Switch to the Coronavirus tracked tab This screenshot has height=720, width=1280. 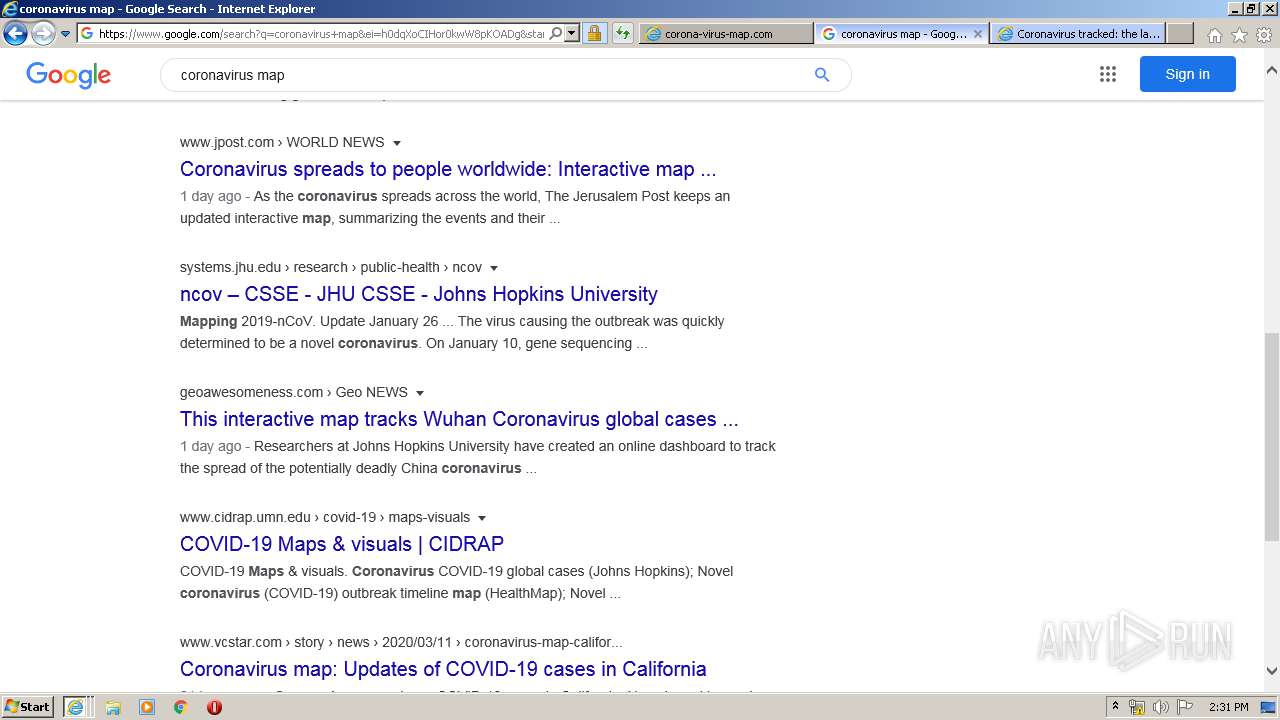pyautogui.click(x=1078, y=33)
